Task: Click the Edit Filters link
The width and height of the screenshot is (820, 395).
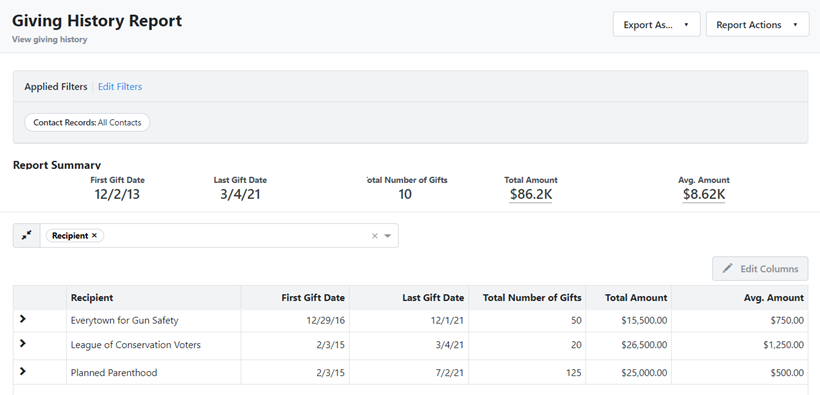Action: (120, 87)
